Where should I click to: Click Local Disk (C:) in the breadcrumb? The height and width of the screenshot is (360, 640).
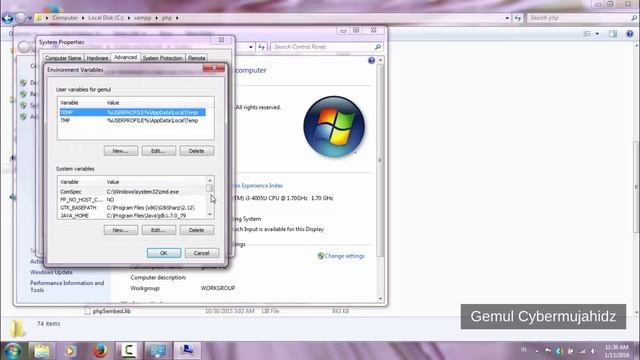tap(106, 18)
